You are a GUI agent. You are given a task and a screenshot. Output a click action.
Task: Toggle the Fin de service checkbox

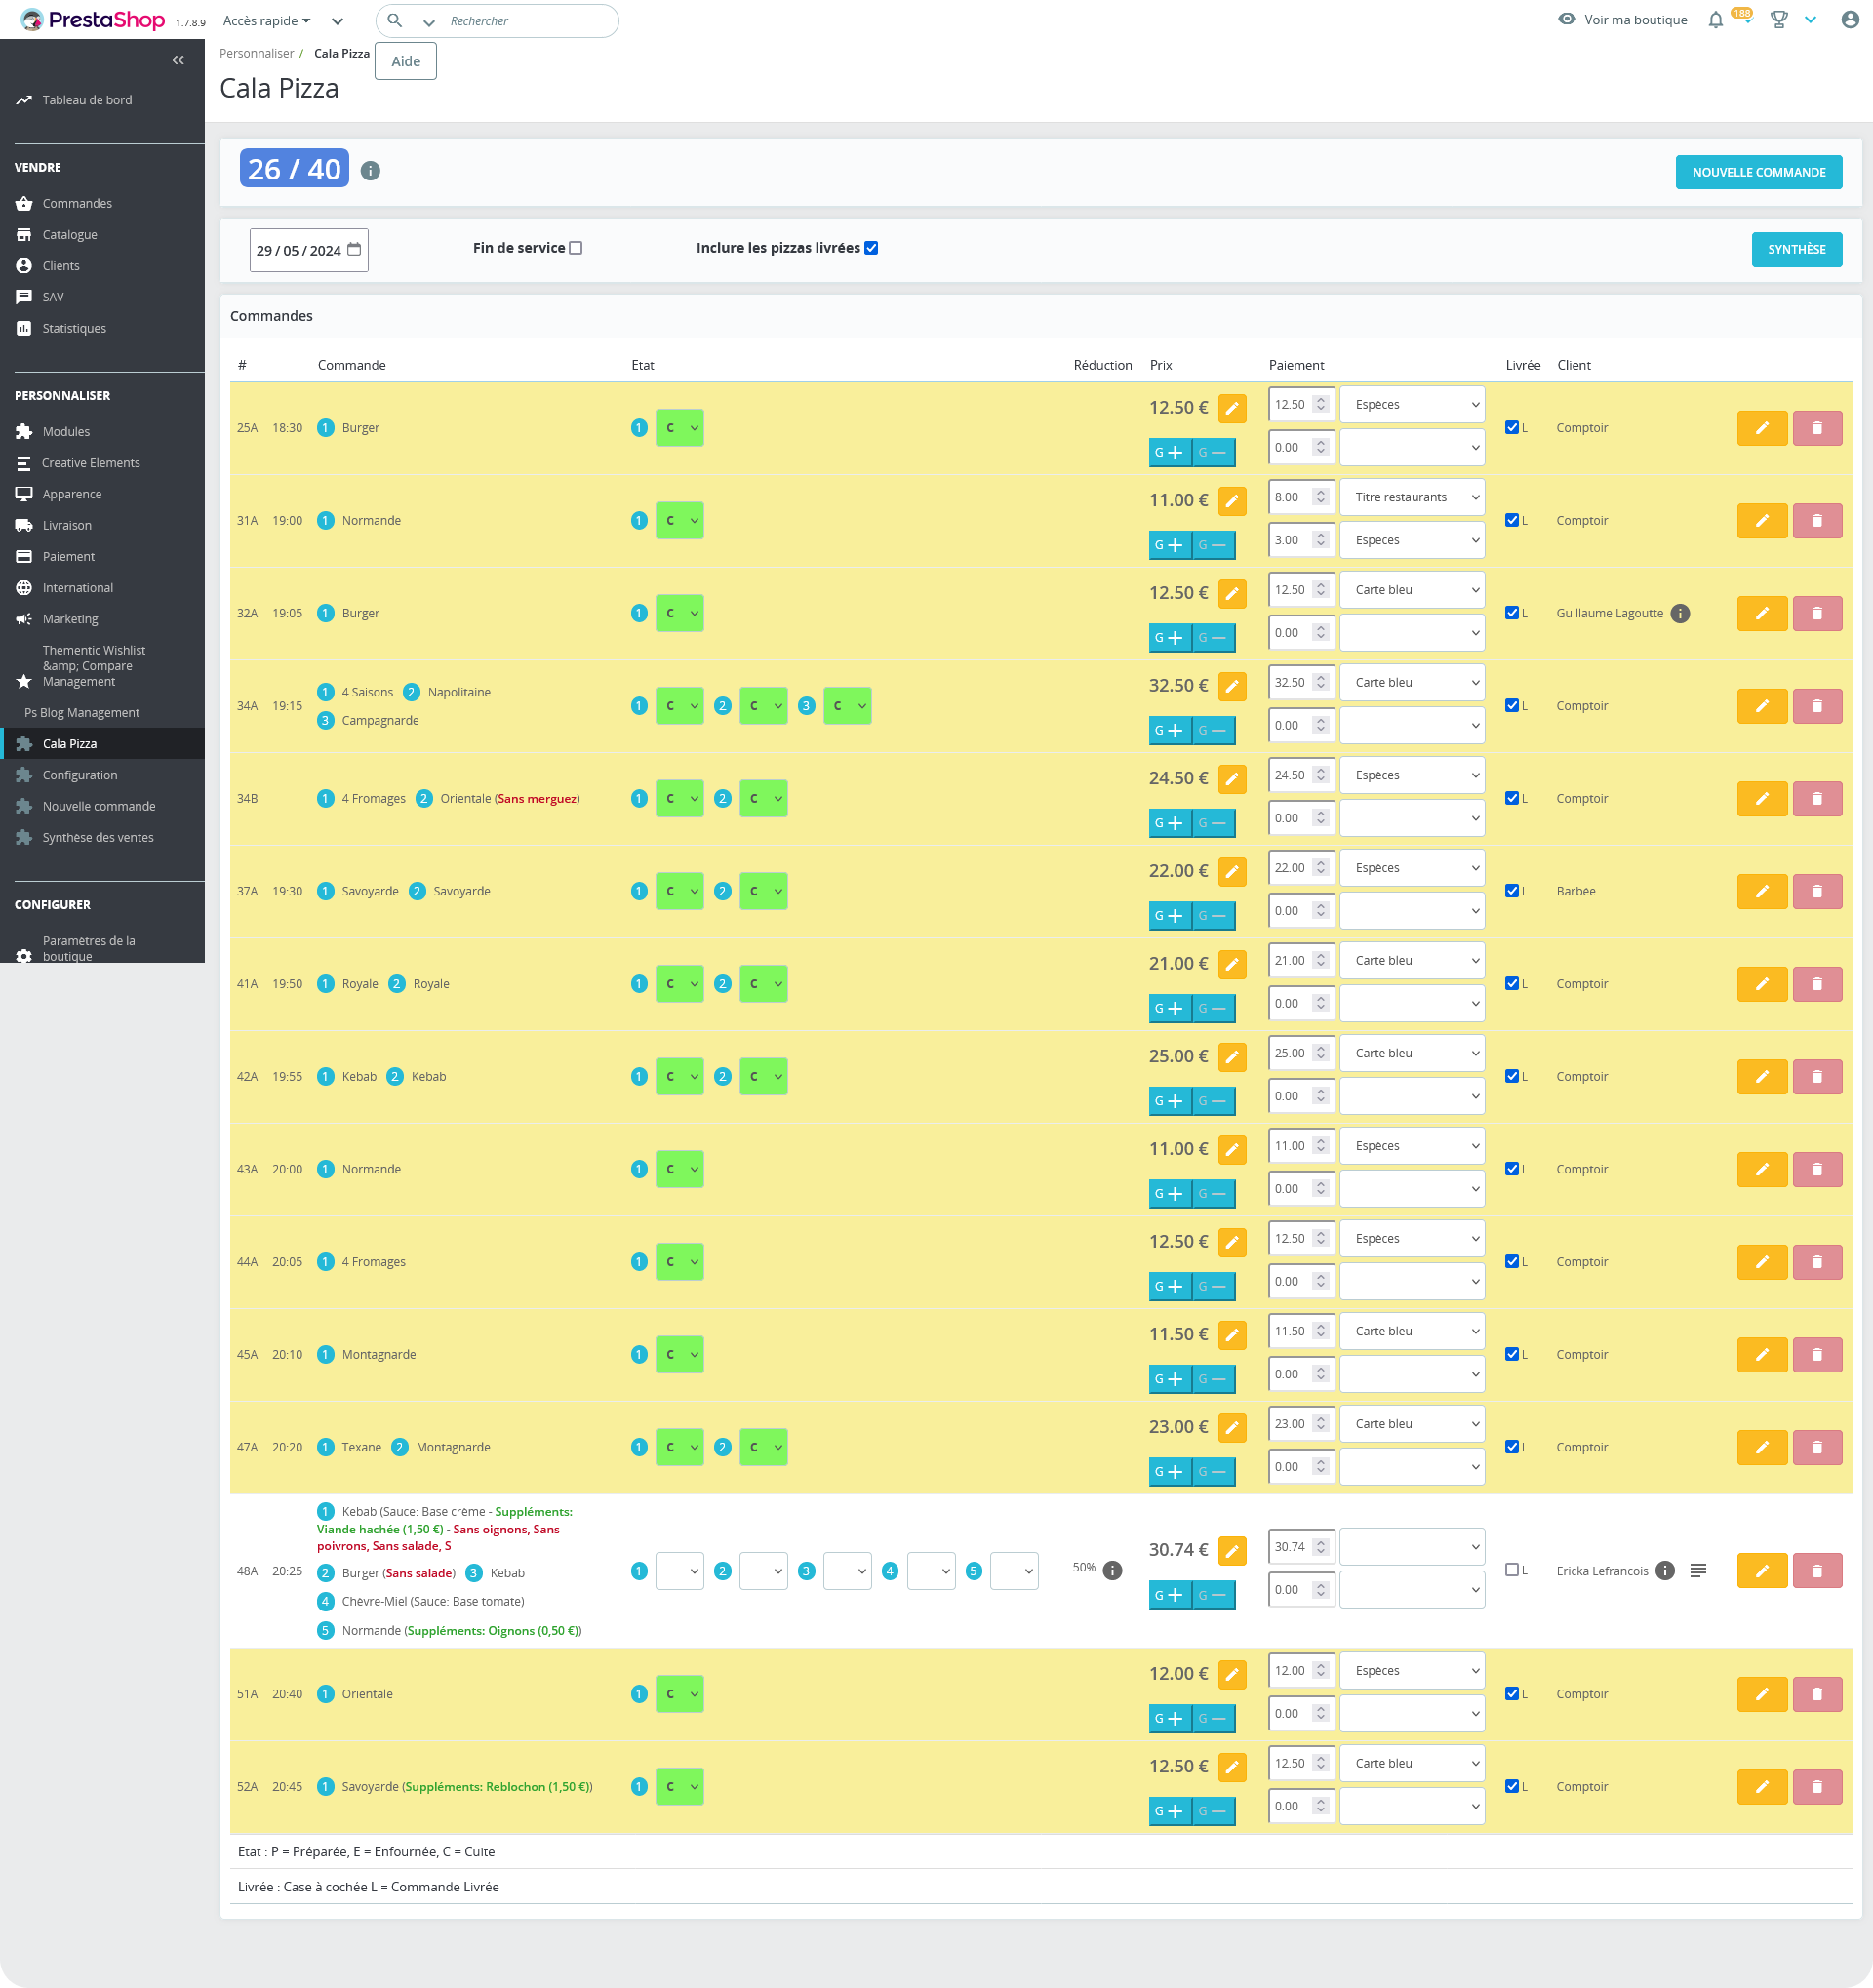pos(576,248)
